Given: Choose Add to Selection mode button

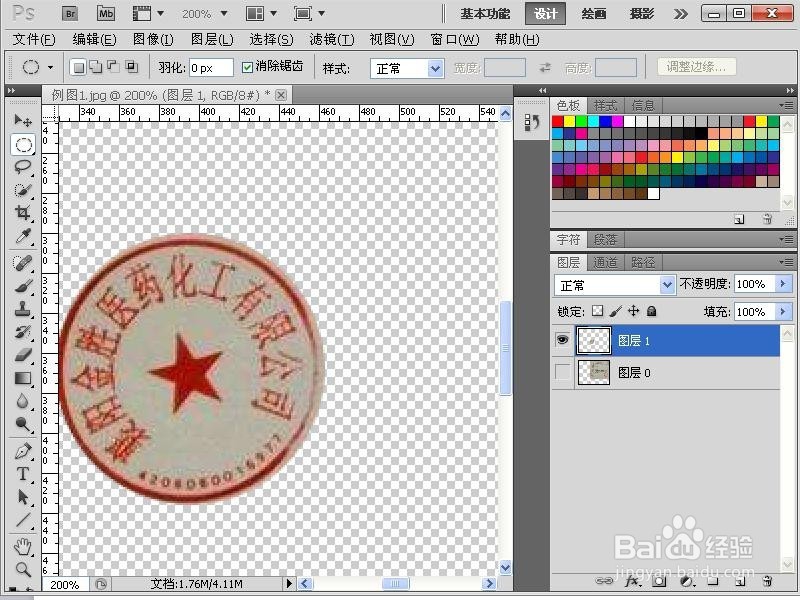Looking at the screenshot, I should point(95,67).
